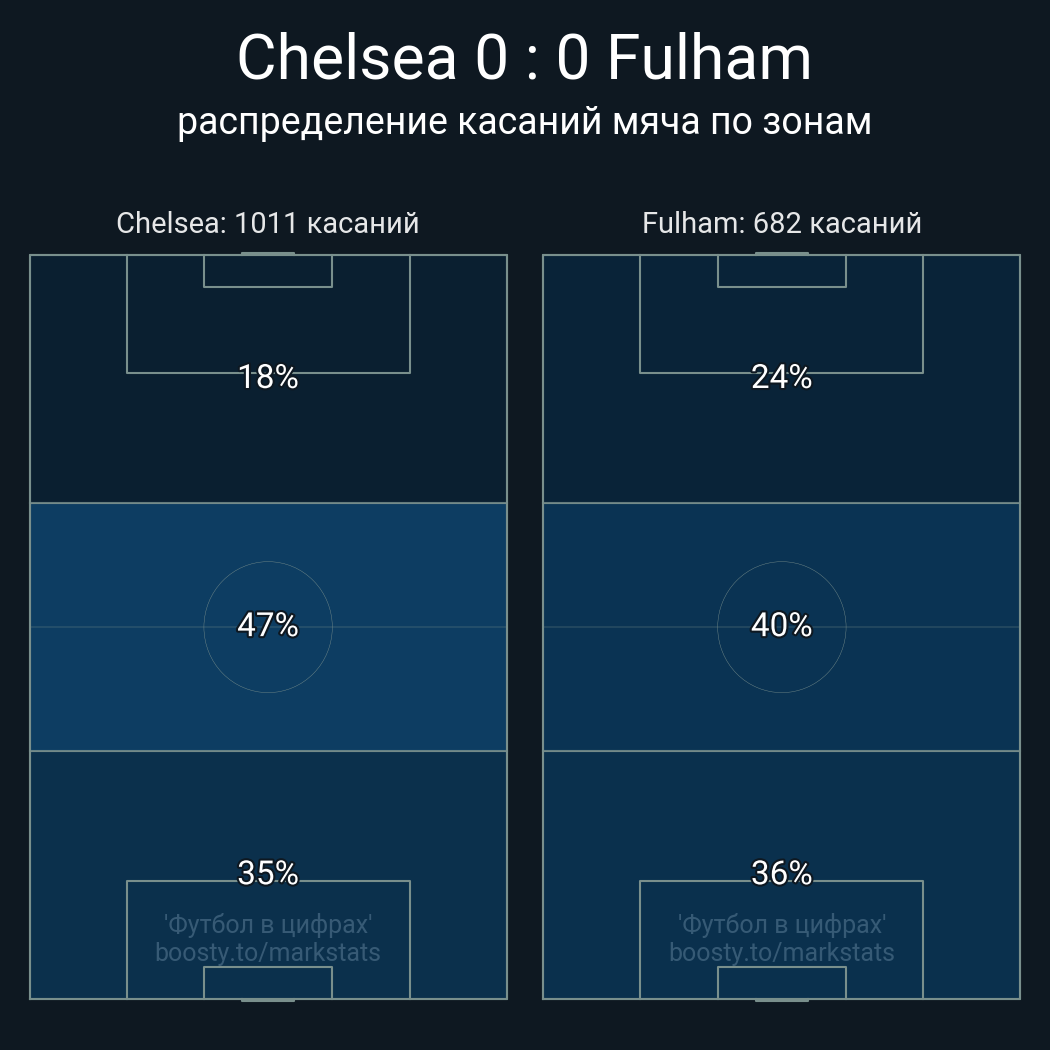Click the top six-yard box on Fulham pitch

pos(781,271)
